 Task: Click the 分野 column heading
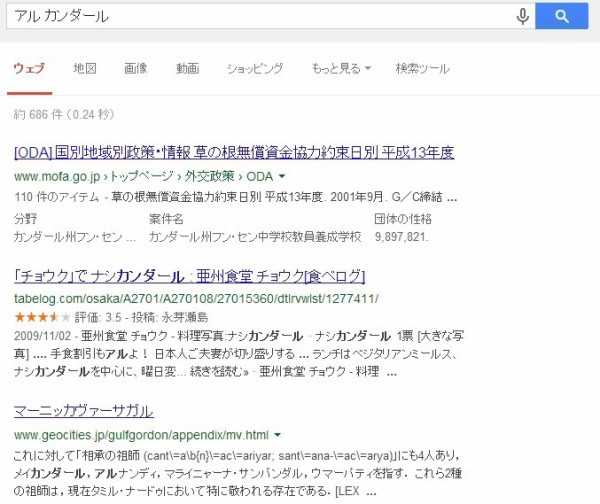coord(25,219)
